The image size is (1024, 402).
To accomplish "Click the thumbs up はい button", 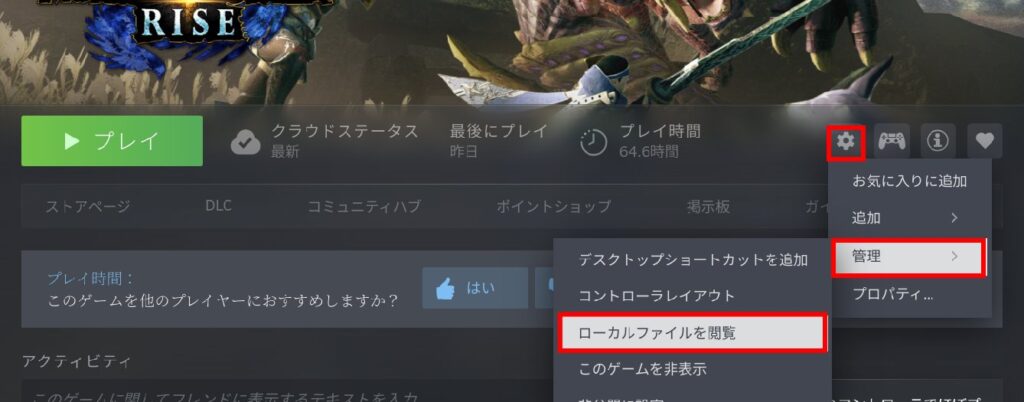I will 475,288.
